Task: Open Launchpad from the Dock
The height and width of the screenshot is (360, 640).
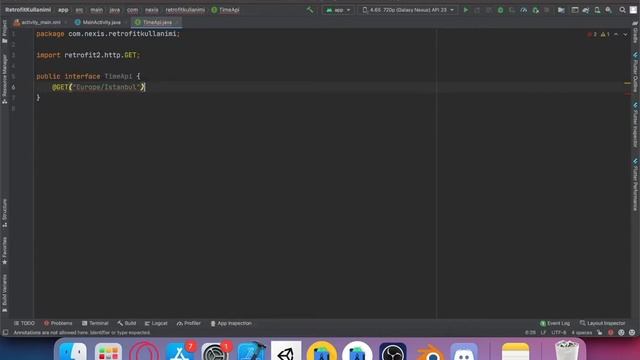Action: coord(108,352)
